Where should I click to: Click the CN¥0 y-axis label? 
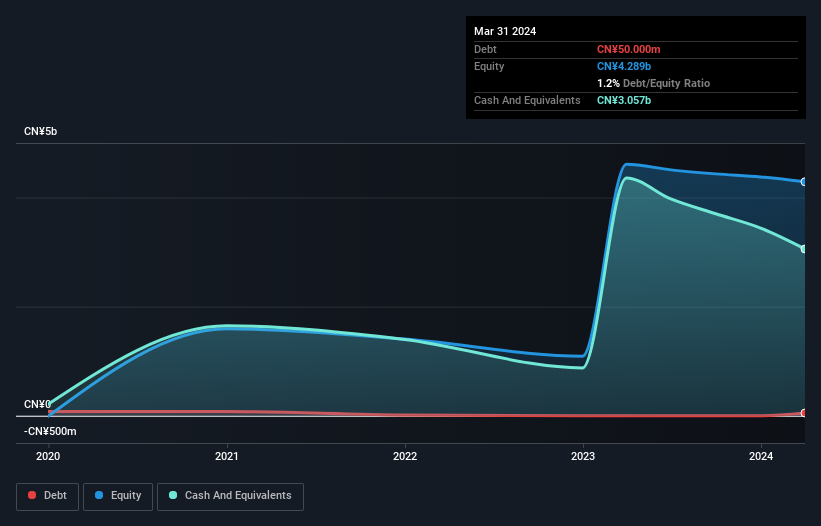pos(37,404)
